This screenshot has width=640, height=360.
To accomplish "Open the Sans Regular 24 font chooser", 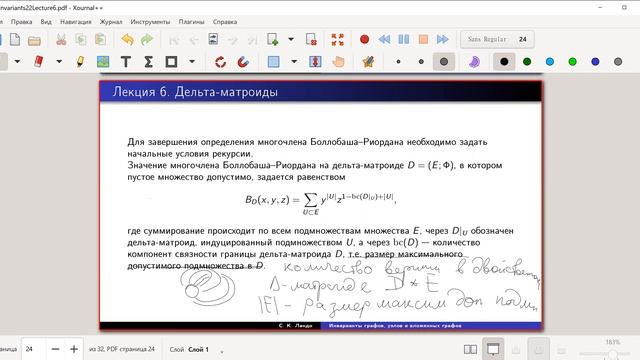I will [x=497, y=39].
